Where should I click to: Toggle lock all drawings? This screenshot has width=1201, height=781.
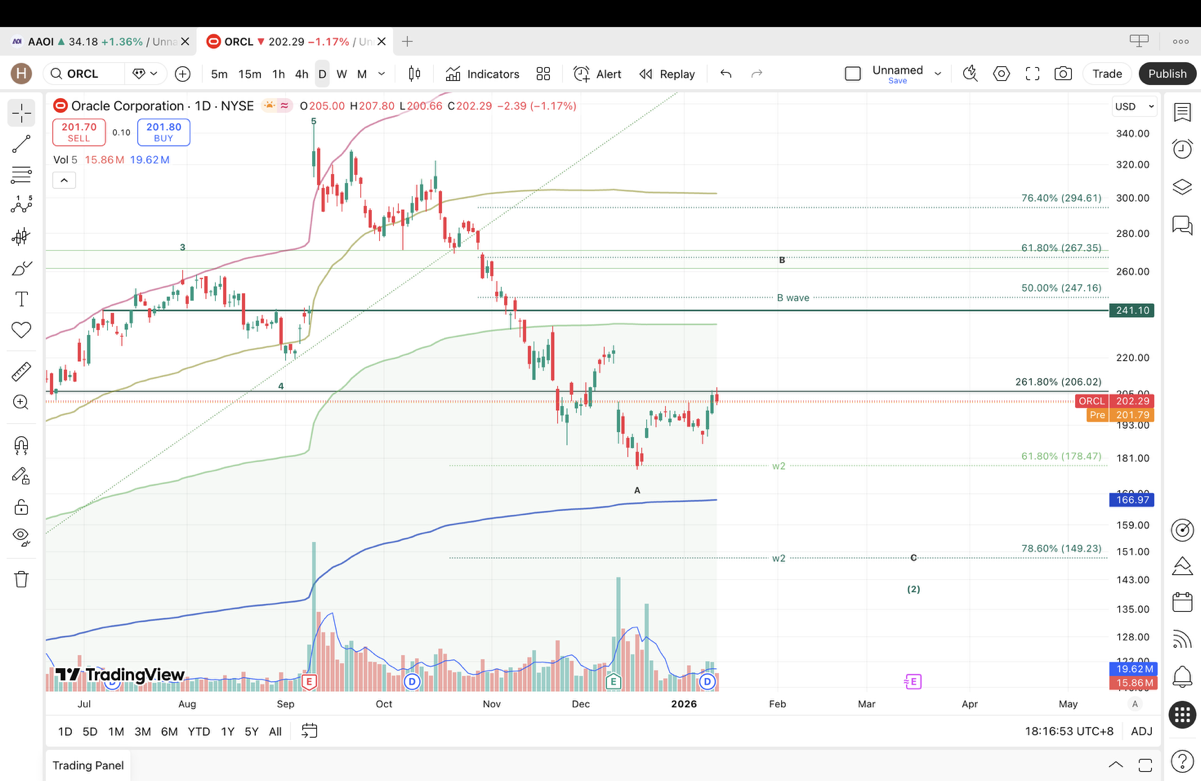21,507
